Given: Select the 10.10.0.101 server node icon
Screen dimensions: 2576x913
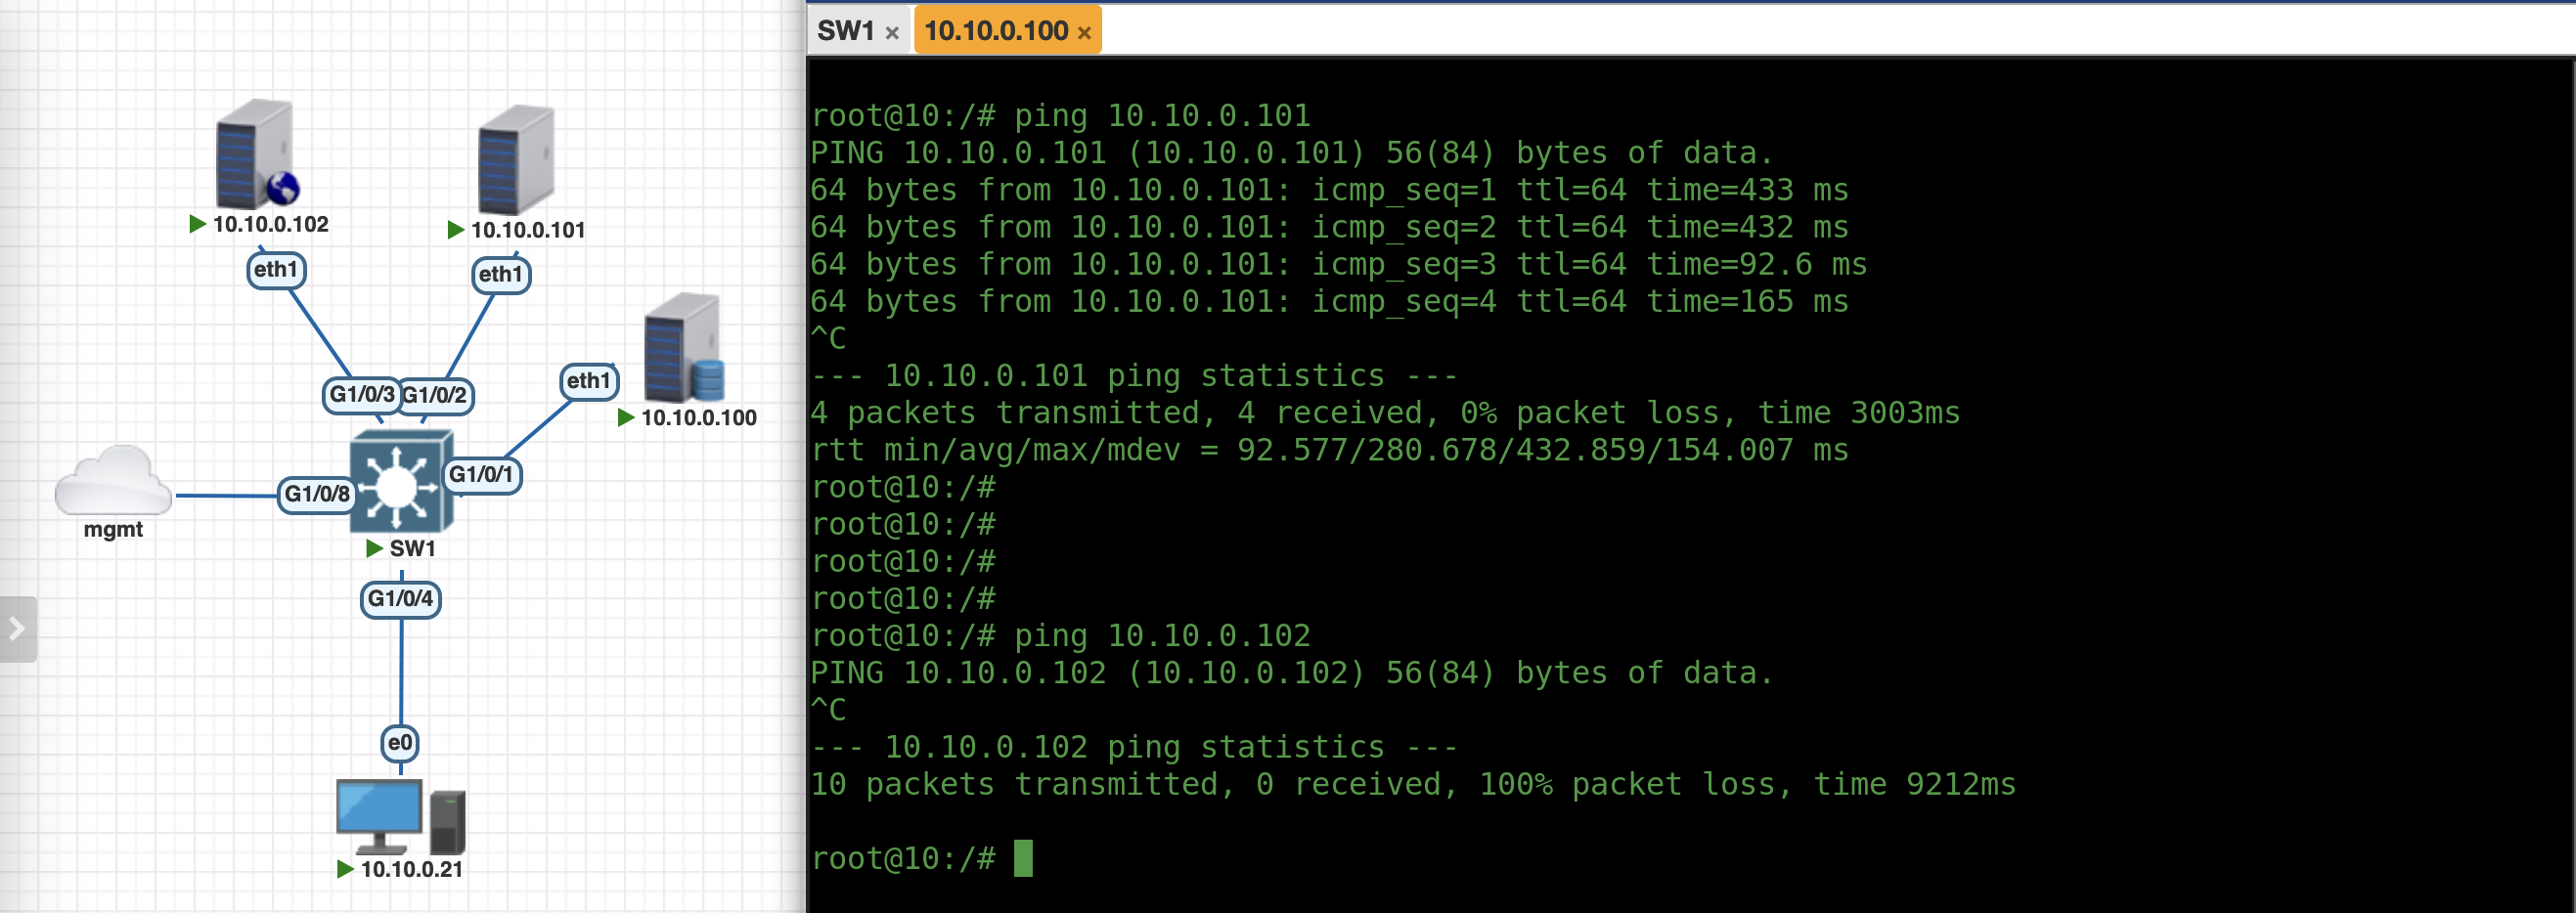Looking at the screenshot, I should coord(515,160).
